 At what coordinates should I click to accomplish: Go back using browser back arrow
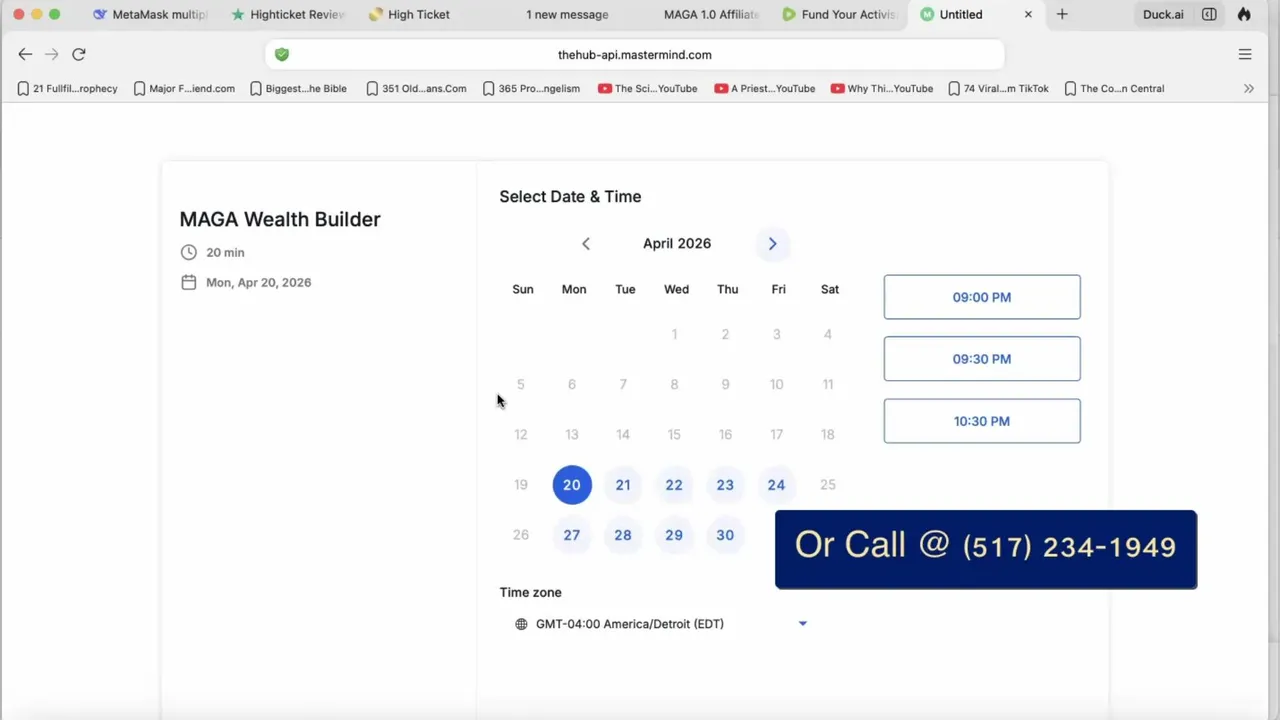tap(25, 54)
